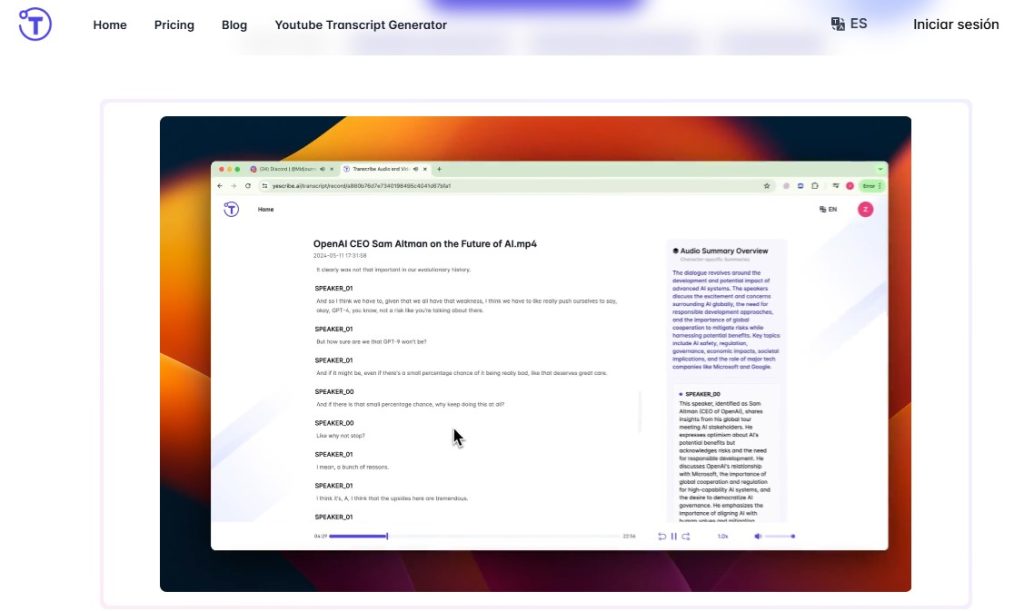Open the Youtube Transcript Generator link
Image resolution: width=1024 pixels, height=611 pixels.
click(361, 25)
